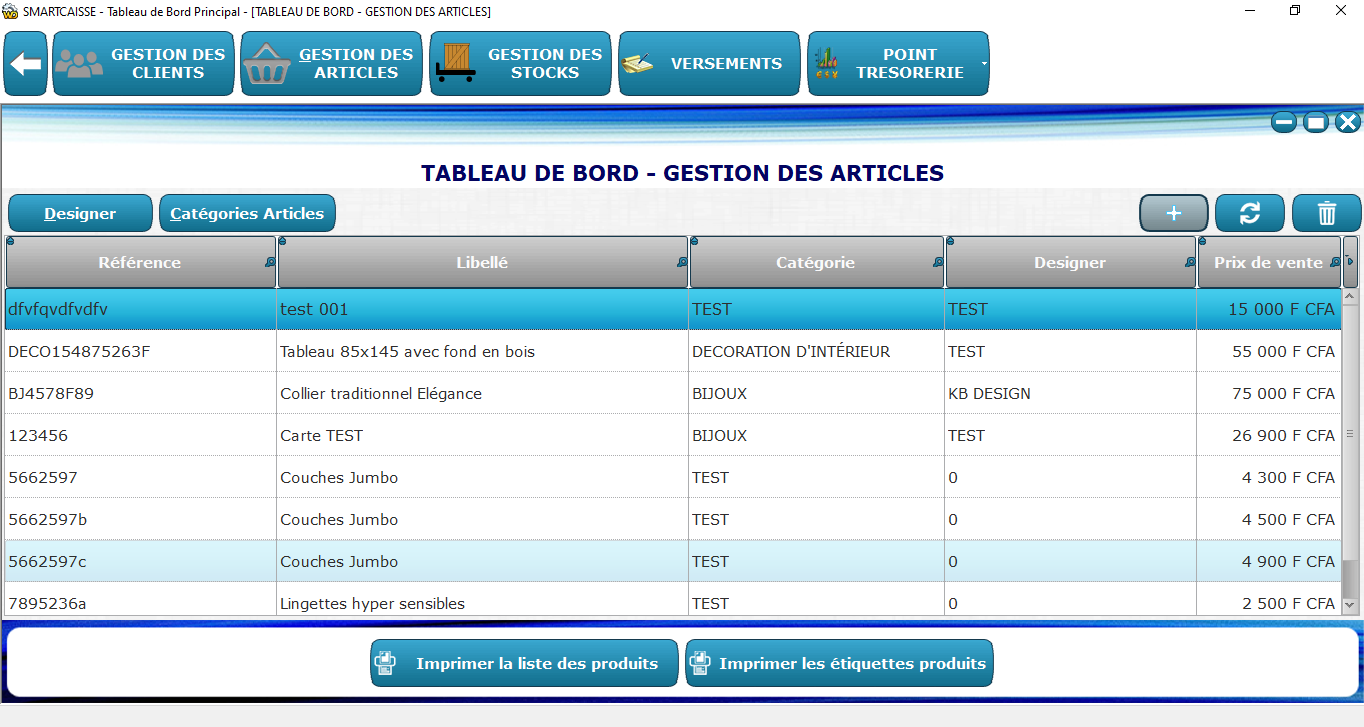Click the back arrow icon
This screenshot has width=1364, height=727.
26,64
